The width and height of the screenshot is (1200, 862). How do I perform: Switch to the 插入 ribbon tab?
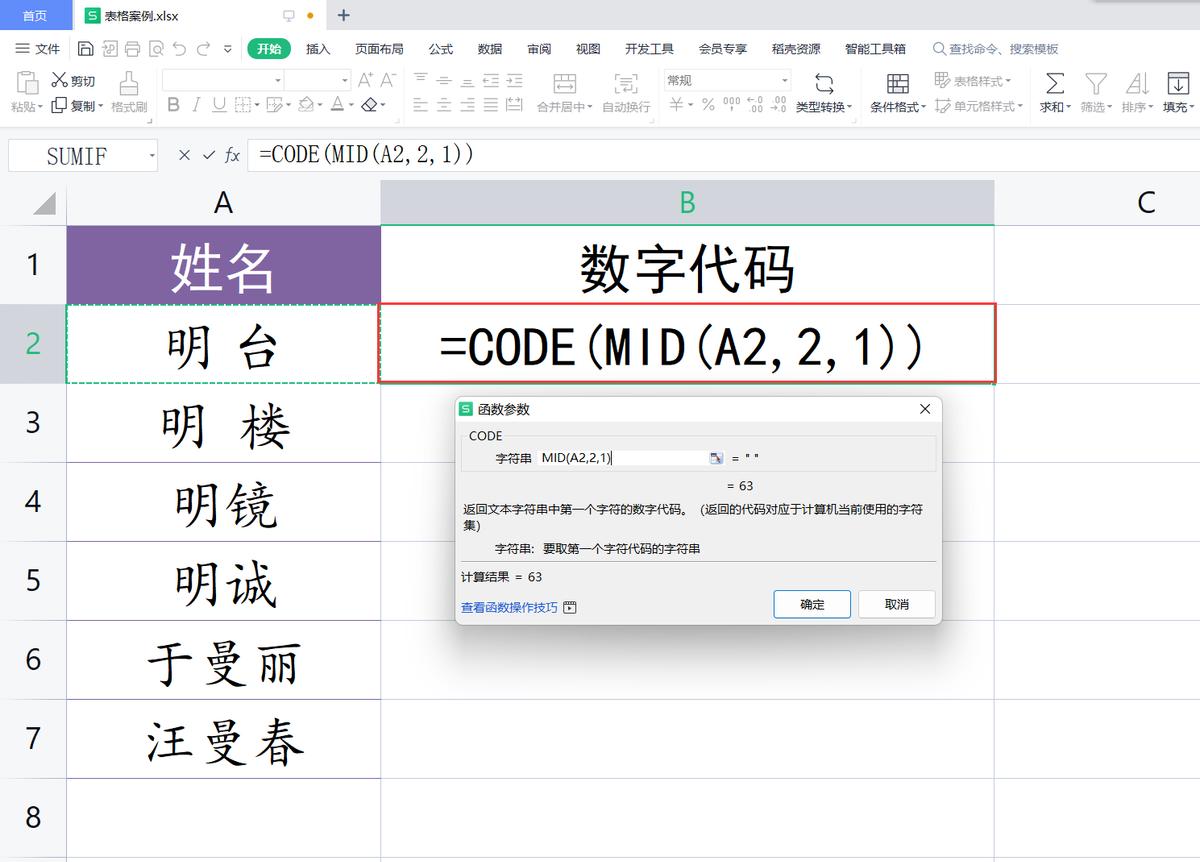click(x=318, y=48)
